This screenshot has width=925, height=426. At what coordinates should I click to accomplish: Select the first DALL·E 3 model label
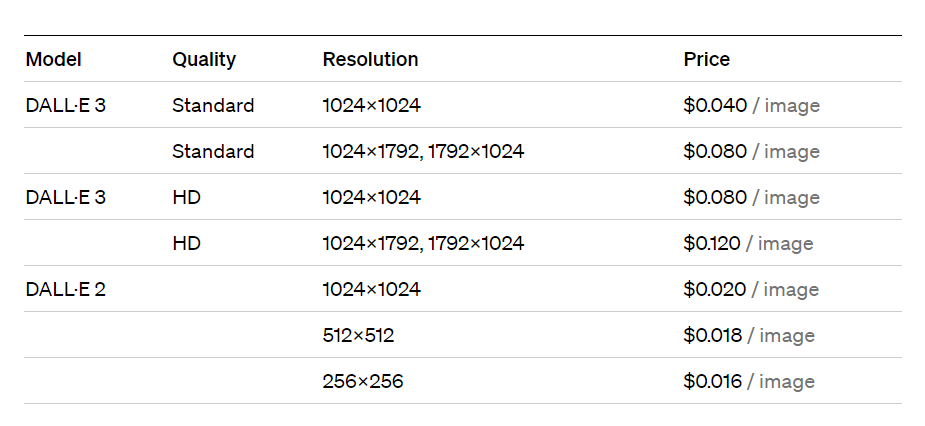[x=65, y=105]
